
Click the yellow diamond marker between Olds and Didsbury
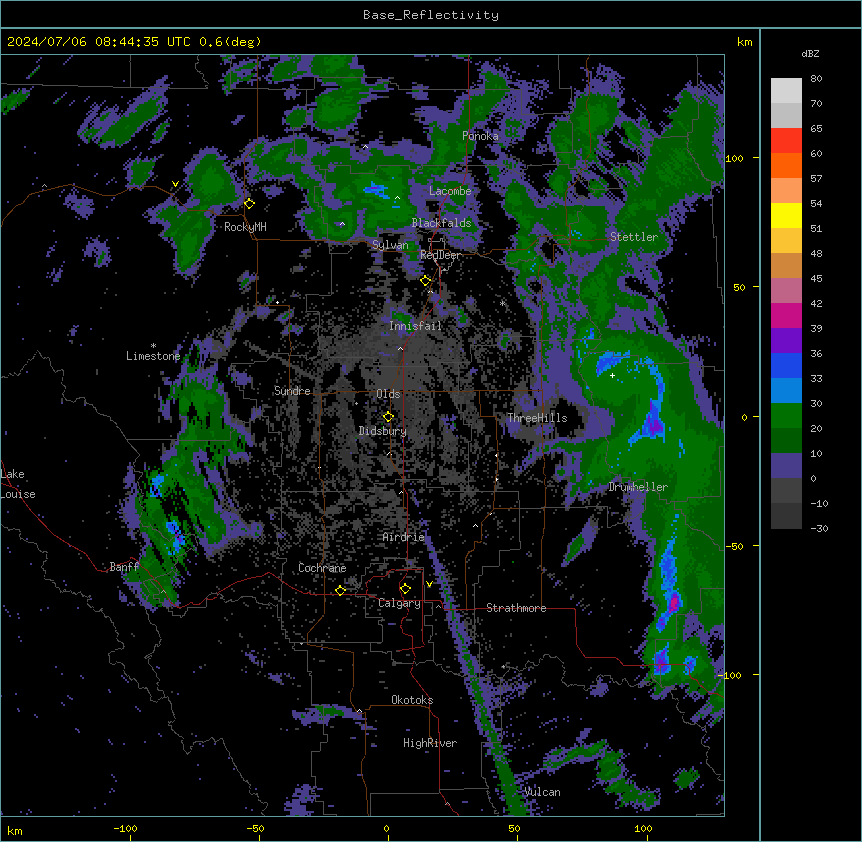tap(388, 417)
